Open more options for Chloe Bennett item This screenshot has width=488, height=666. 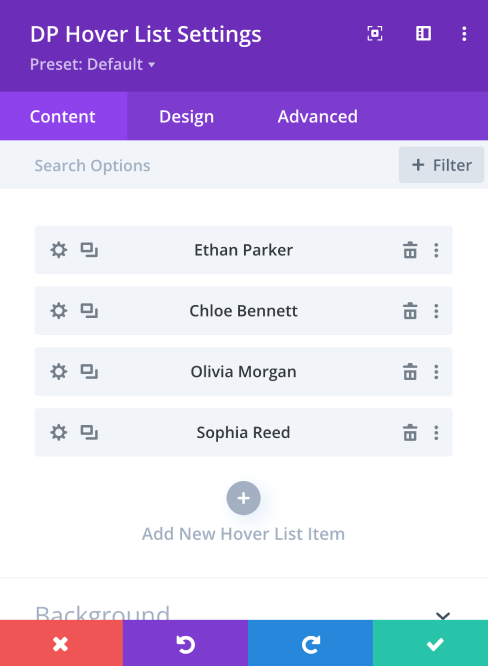[436, 311]
